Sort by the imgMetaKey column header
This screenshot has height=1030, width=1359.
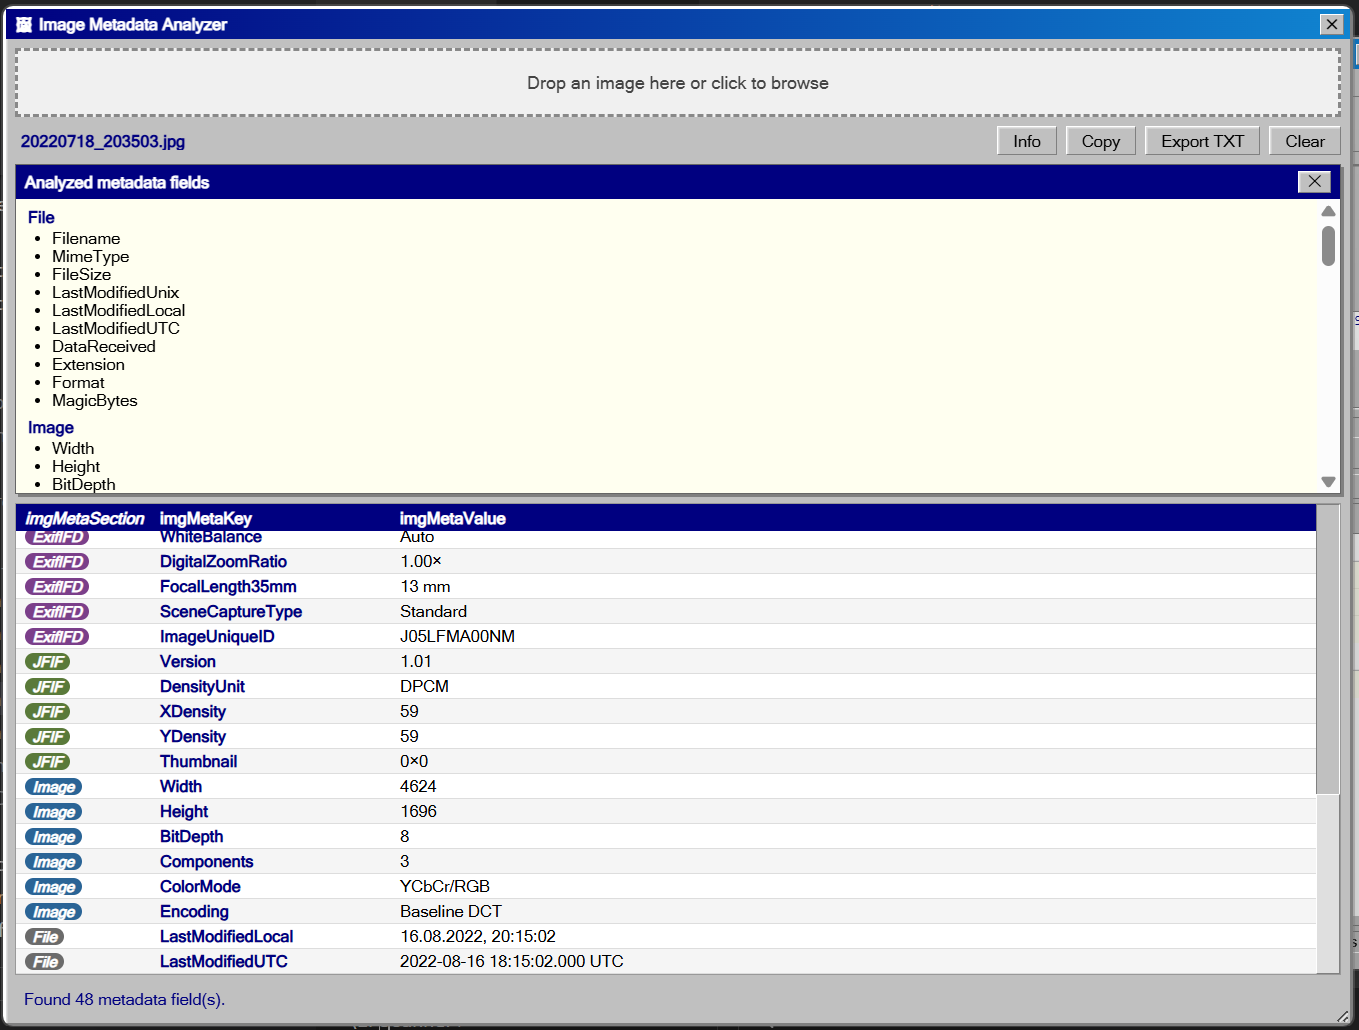[x=206, y=518]
